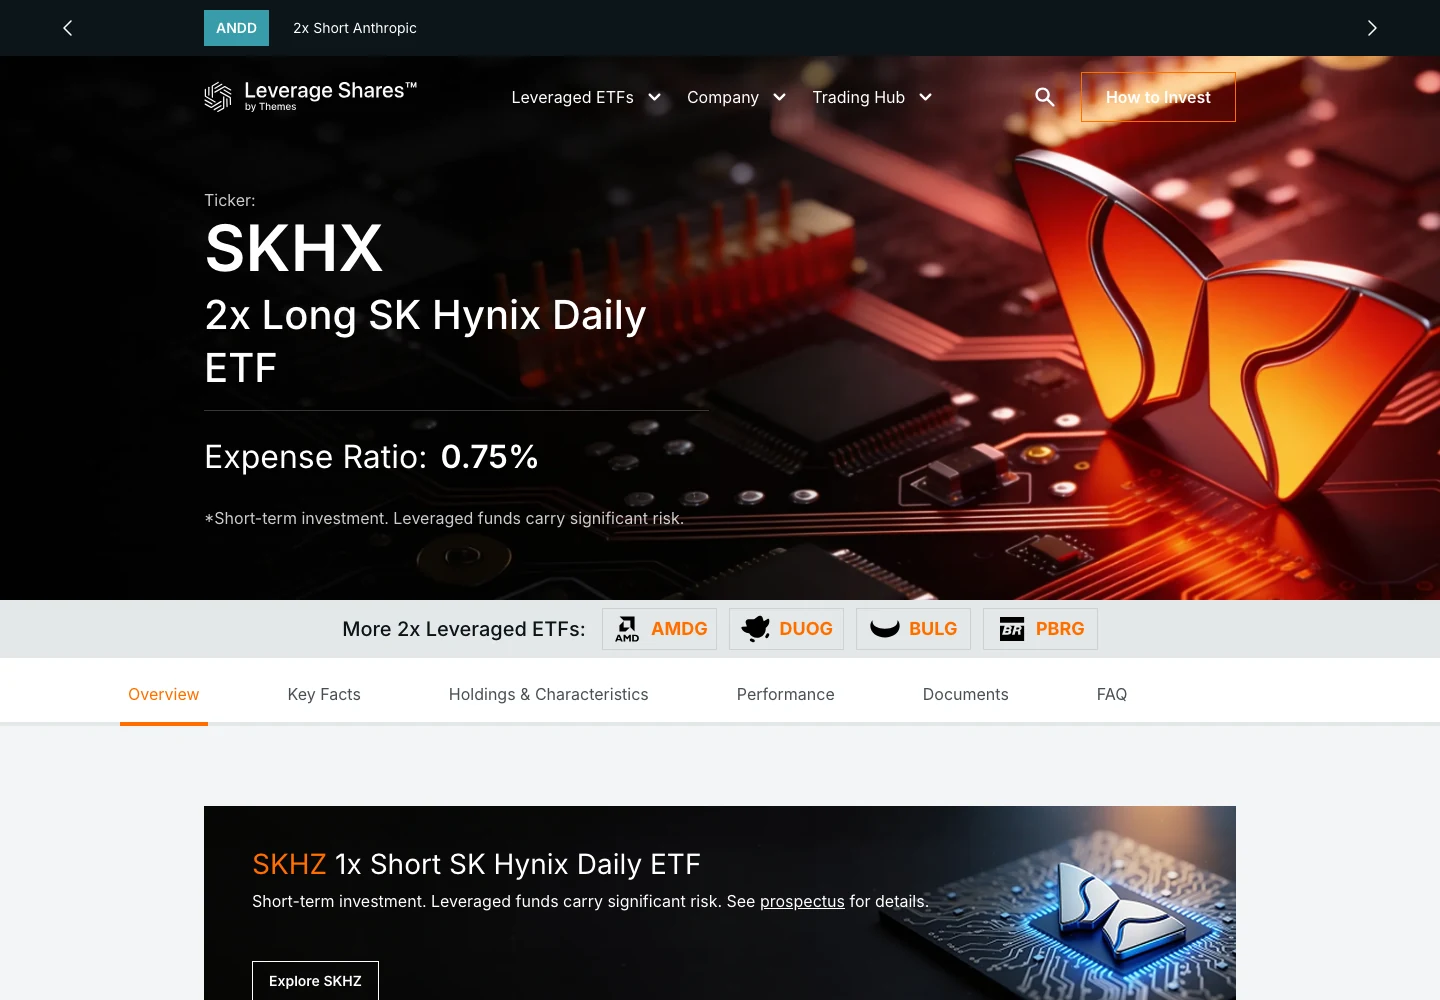Select the Overview tab
This screenshot has height=1000, width=1440.
click(x=164, y=694)
